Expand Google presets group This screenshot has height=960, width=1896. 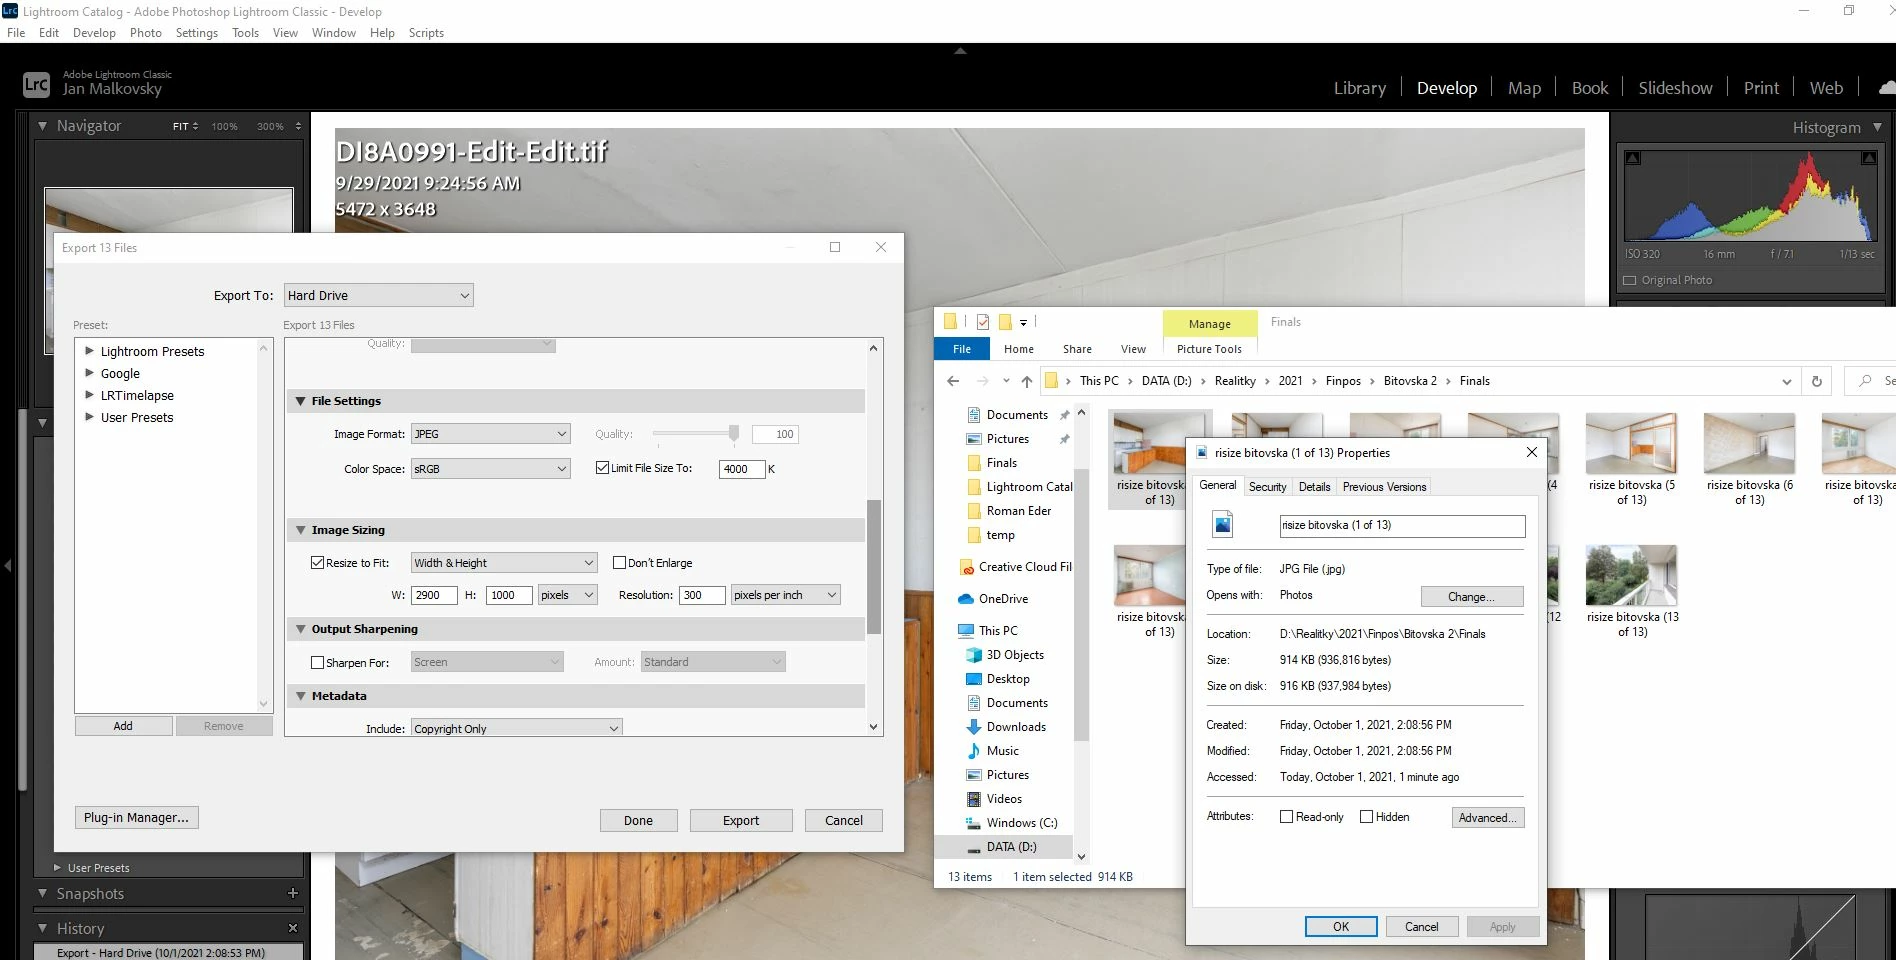[x=89, y=373]
